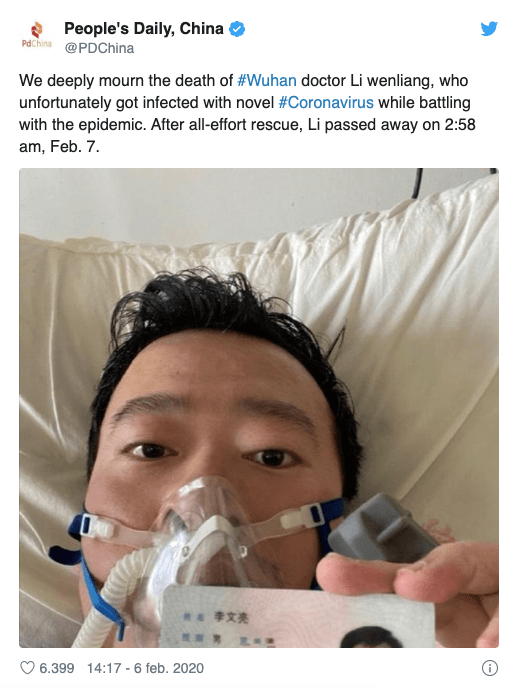Screen dimensions: 517x687
Task: Like the tweet with the heart icon
Action: click(27, 668)
